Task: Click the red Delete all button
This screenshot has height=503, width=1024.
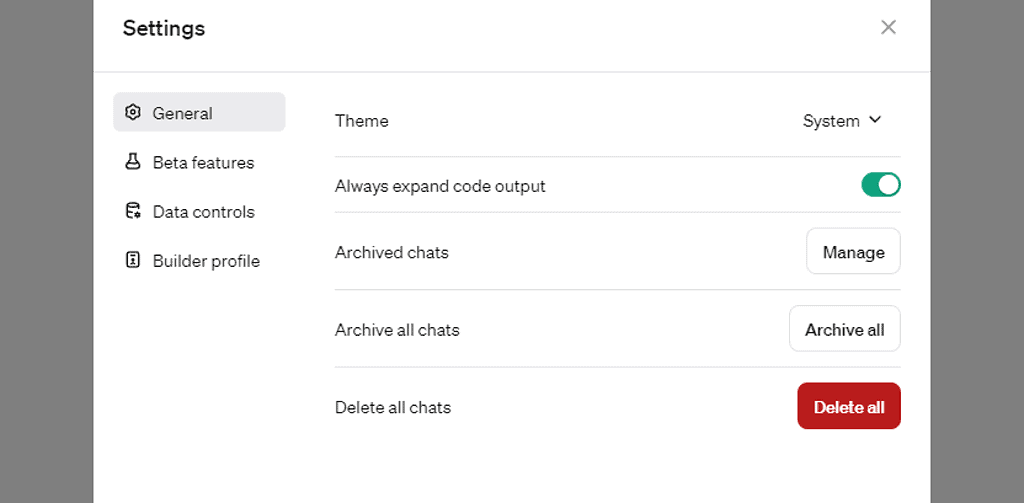Action: coord(848,406)
